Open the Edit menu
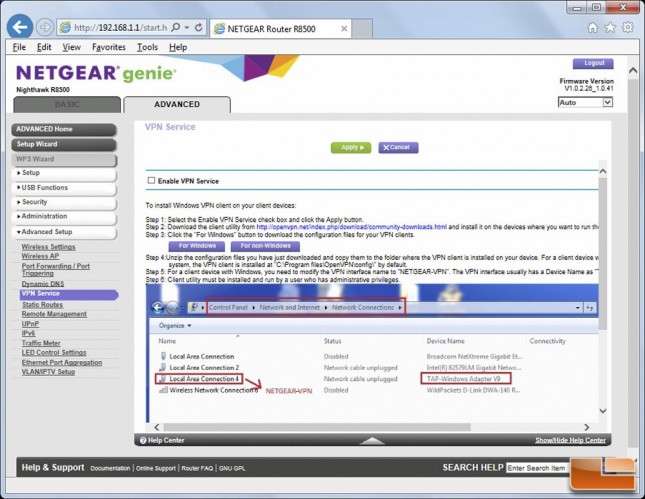The width and height of the screenshot is (645, 499). click(44, 47)
